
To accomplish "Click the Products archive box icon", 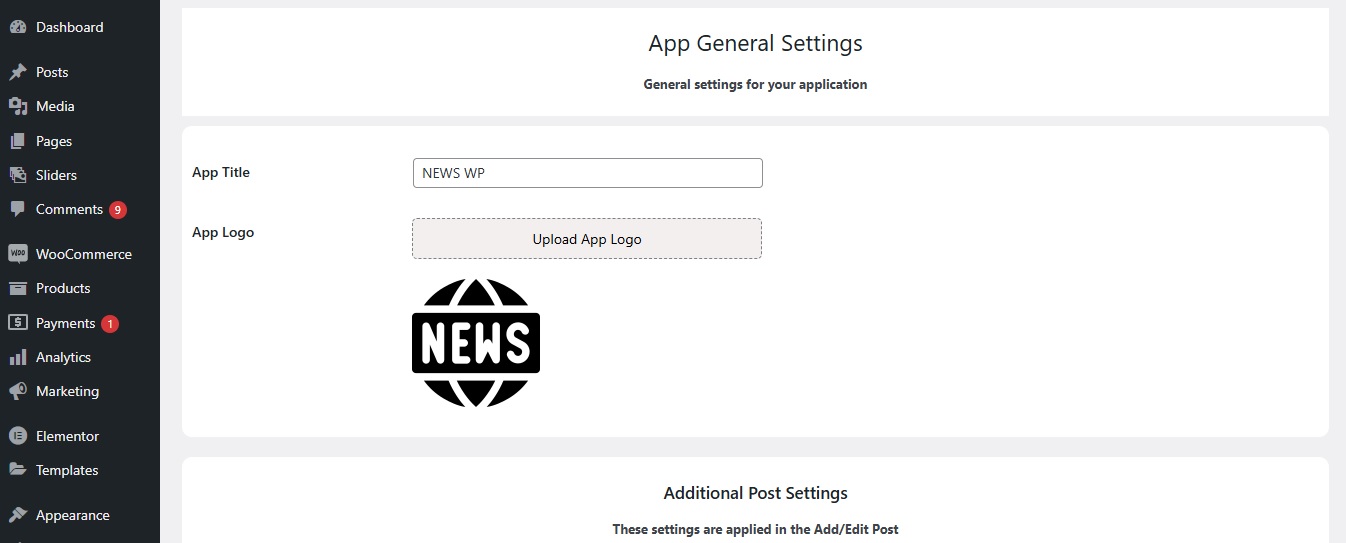I will click(x=17, y=288).
